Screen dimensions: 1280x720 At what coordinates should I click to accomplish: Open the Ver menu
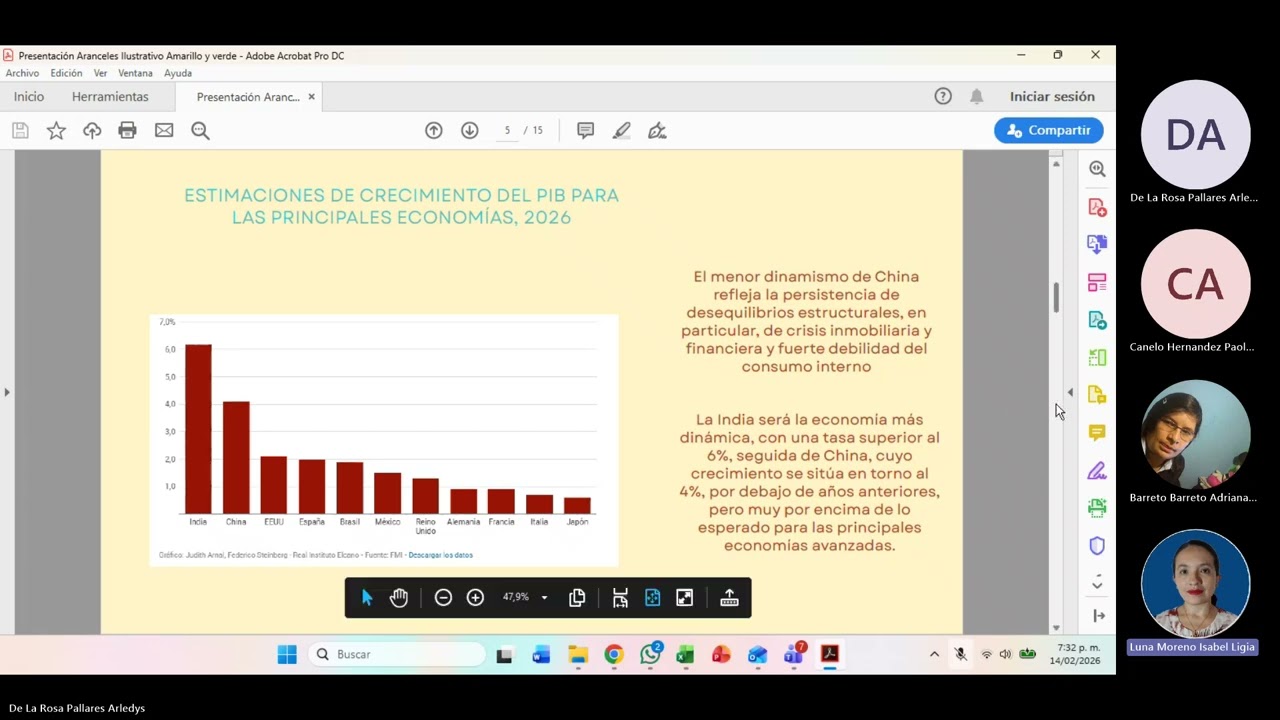[x=100, y=73]
